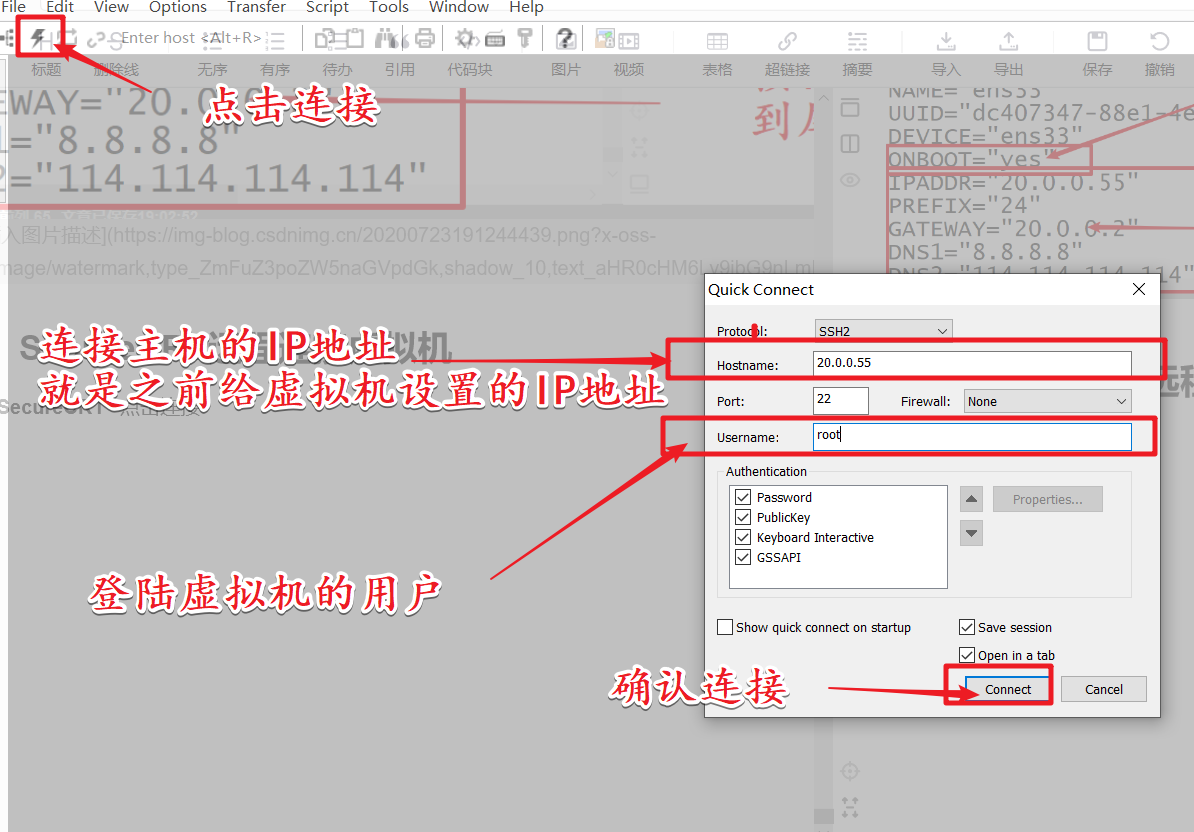1194x832 pixels.
Task: Click the split-view layout icon on right sidebar
Action: pos(850,144)
